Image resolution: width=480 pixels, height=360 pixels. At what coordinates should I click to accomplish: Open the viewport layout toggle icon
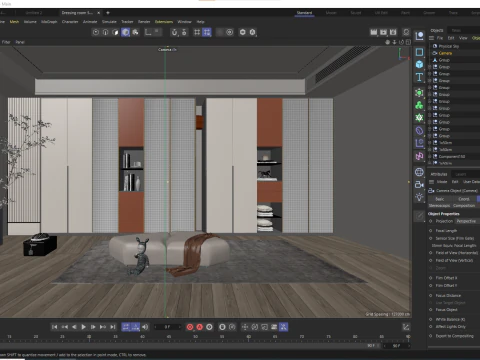(408, 42)
